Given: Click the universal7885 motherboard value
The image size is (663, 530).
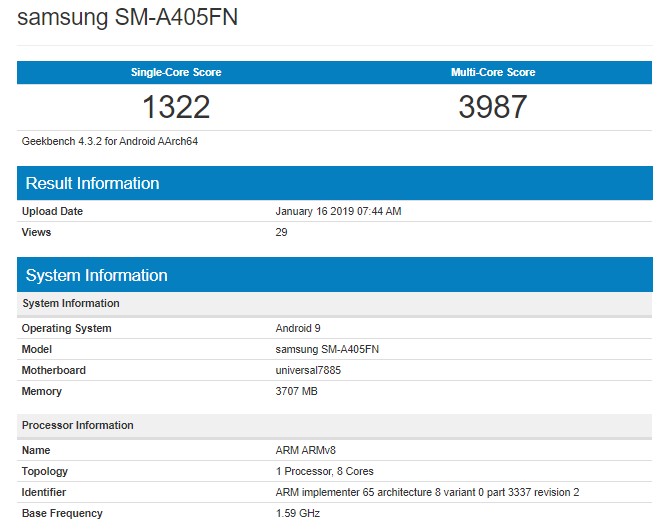Looking at the screenshot, I should coord(308,371).
